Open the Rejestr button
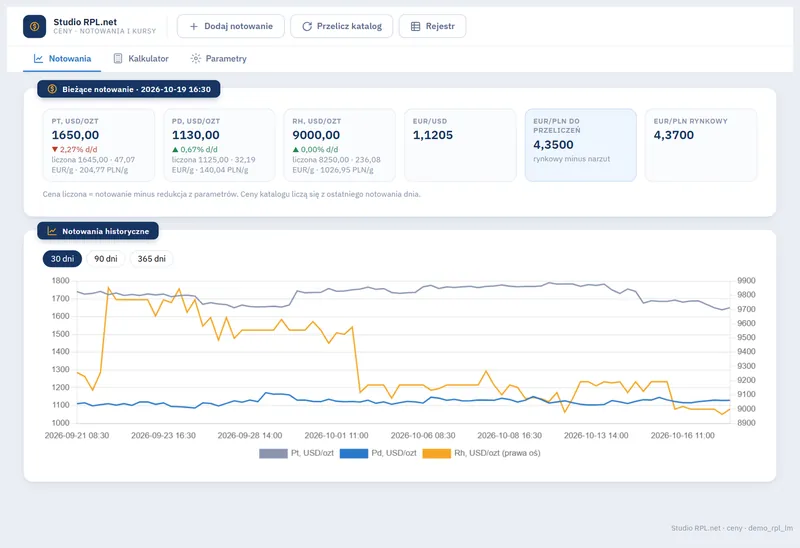This screenshot has height=548, width=800. 433,26
